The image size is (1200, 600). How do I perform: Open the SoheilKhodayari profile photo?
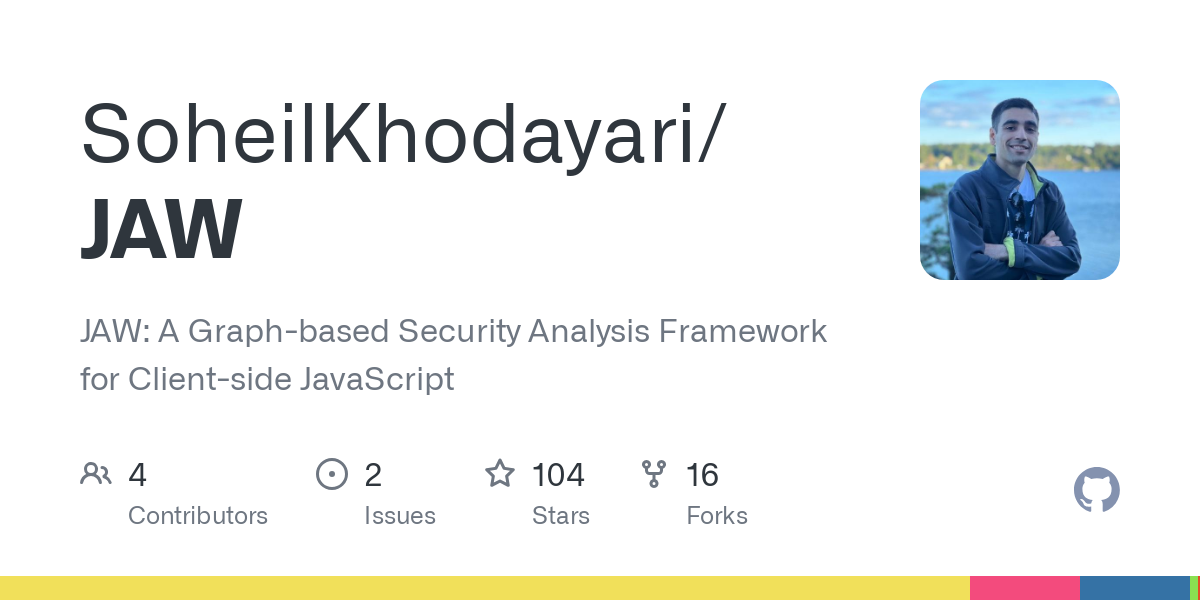pyautogui.click(x=1019, y=180)
